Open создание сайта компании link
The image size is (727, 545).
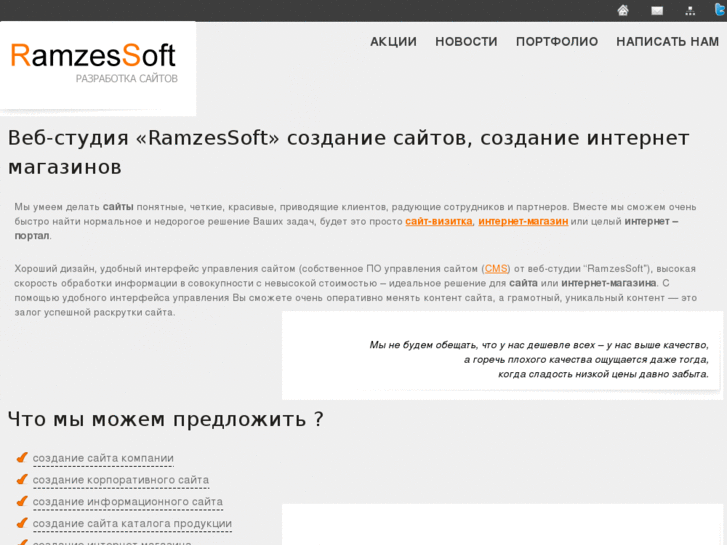coord(103,458)
